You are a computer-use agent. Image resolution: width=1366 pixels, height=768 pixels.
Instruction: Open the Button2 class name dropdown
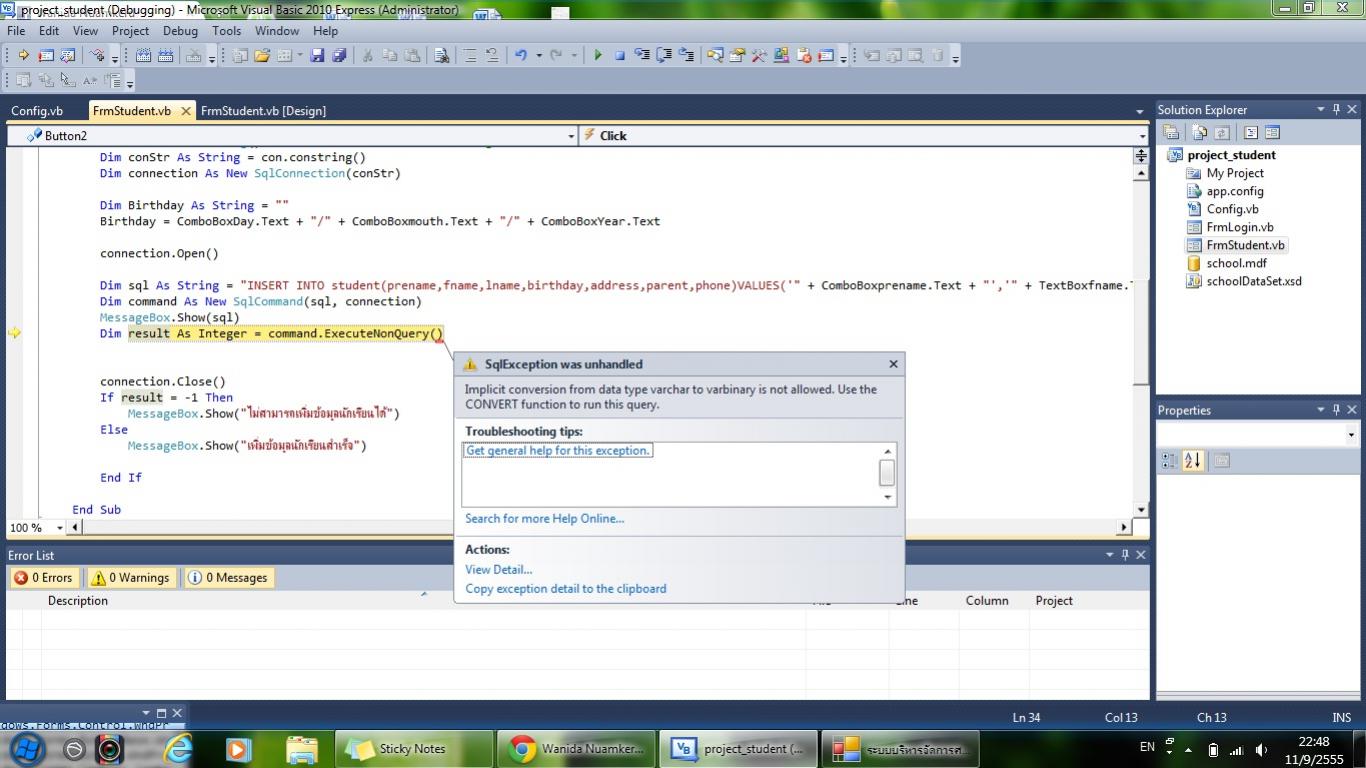pyautogui.click(x=571, y=136)
